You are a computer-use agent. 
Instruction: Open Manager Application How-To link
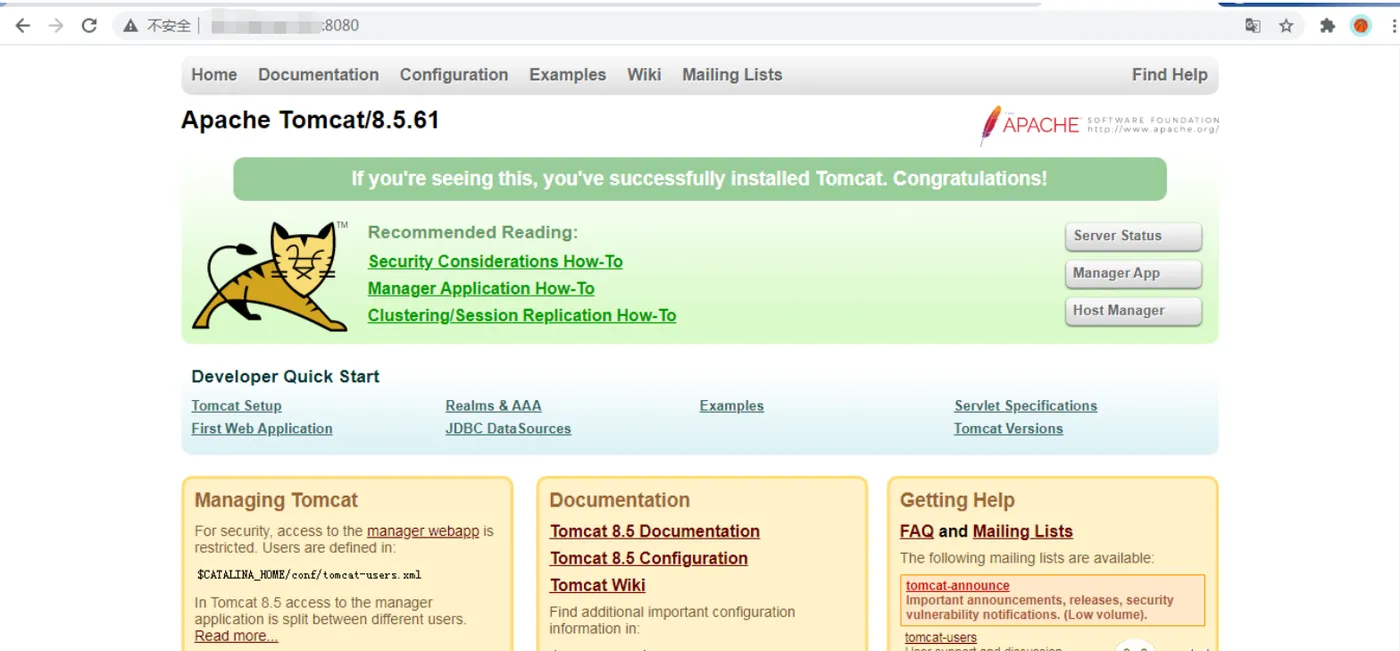(x=481, y=289)
